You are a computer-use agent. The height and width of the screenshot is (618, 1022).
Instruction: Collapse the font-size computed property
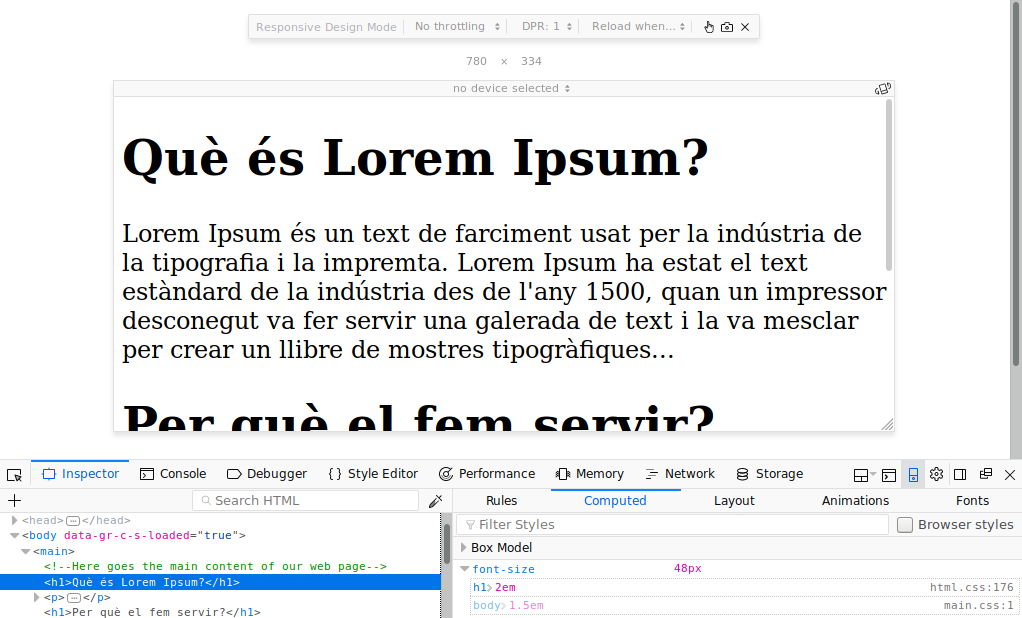click(464, 569)
